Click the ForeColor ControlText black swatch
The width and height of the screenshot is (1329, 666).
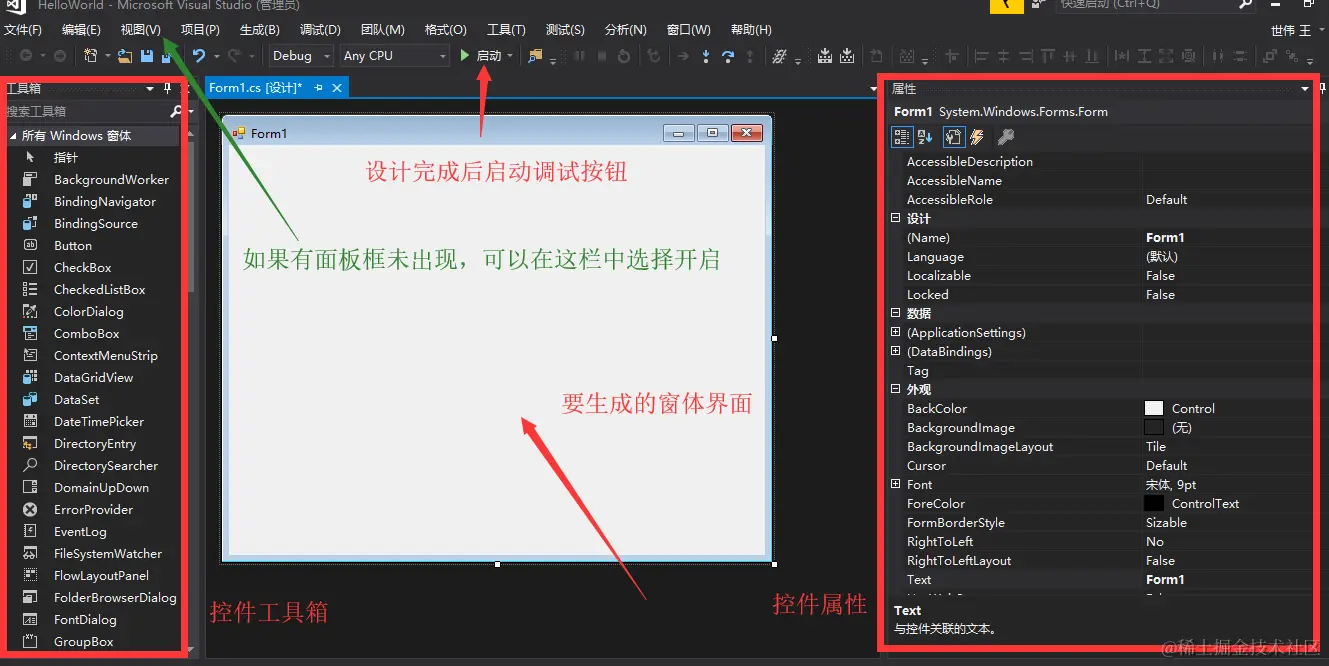click(x=1154, y=503)
